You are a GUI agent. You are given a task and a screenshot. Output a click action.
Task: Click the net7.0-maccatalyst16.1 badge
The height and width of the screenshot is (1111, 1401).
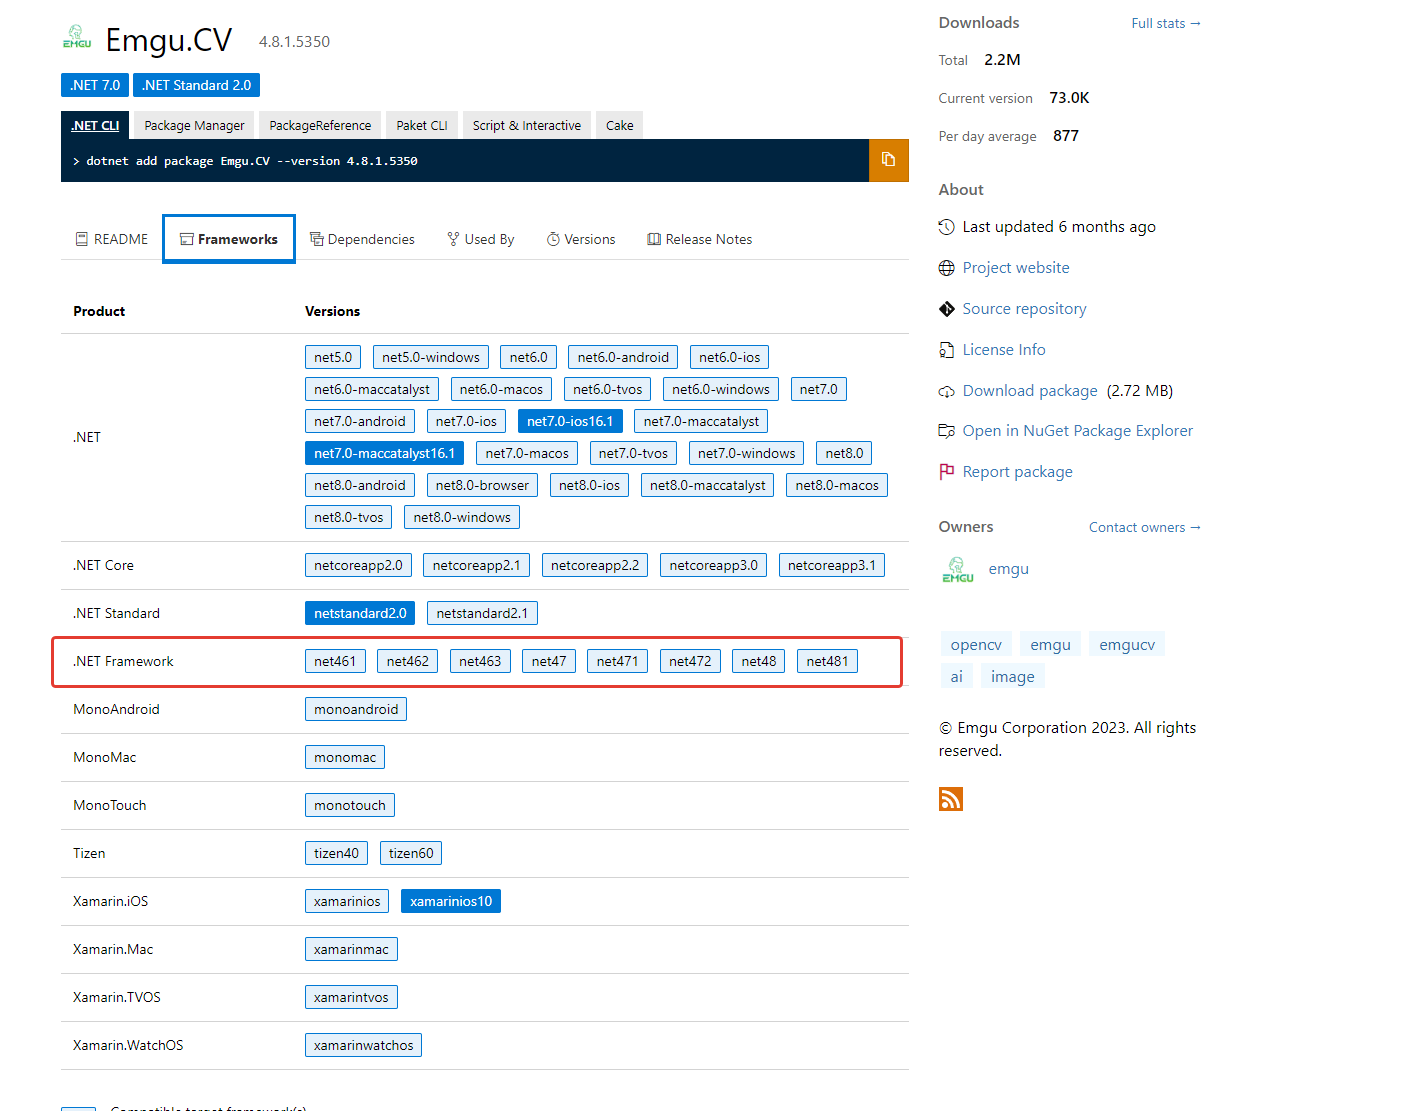tap(384, 453)
